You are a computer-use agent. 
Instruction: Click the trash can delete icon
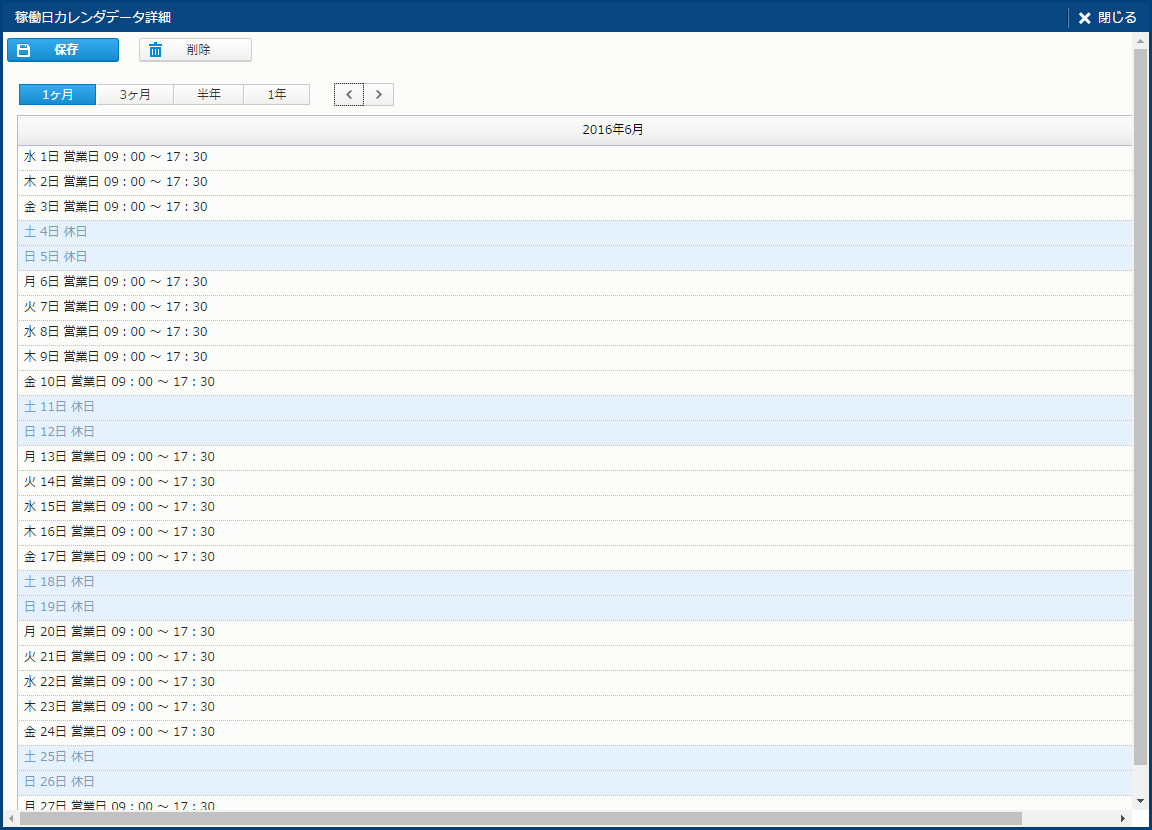pos(156,50)
